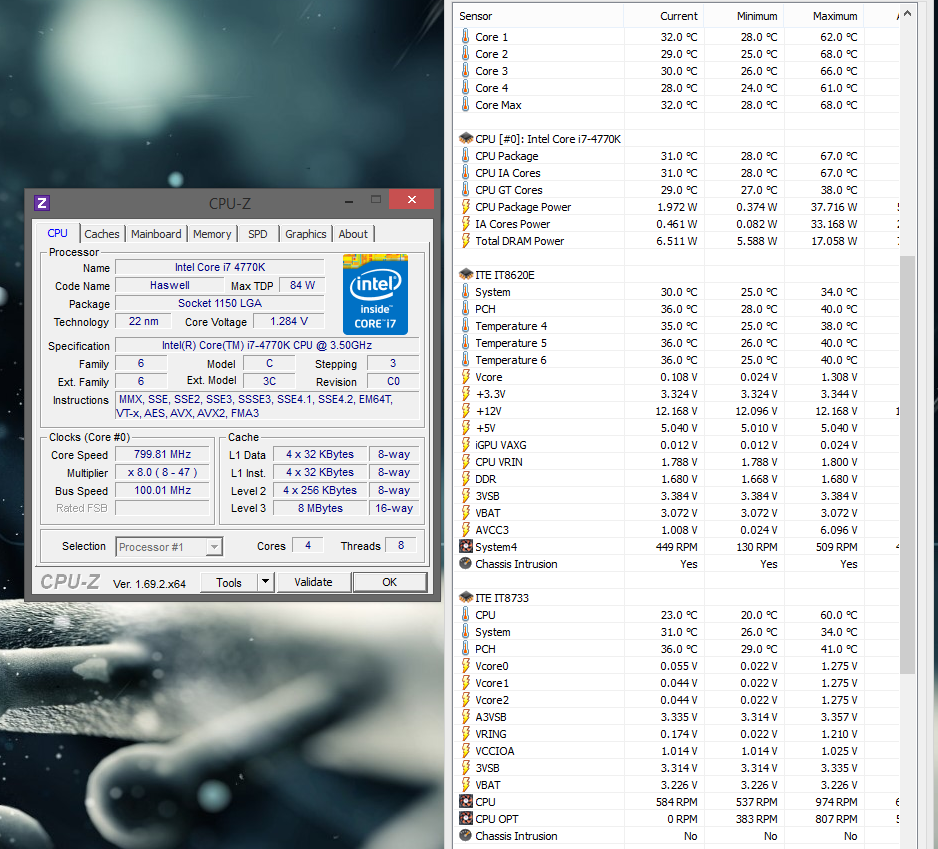This screenshot has width=938, height=849.
Task: Select the DDR voltage sensor row
Action: (677, 479)
